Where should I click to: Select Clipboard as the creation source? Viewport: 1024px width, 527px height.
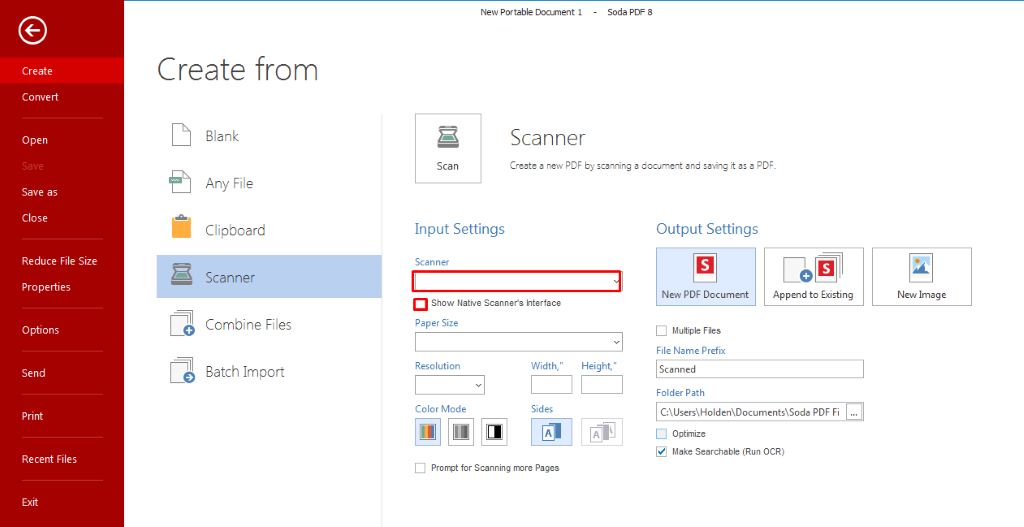pos(269,230)
